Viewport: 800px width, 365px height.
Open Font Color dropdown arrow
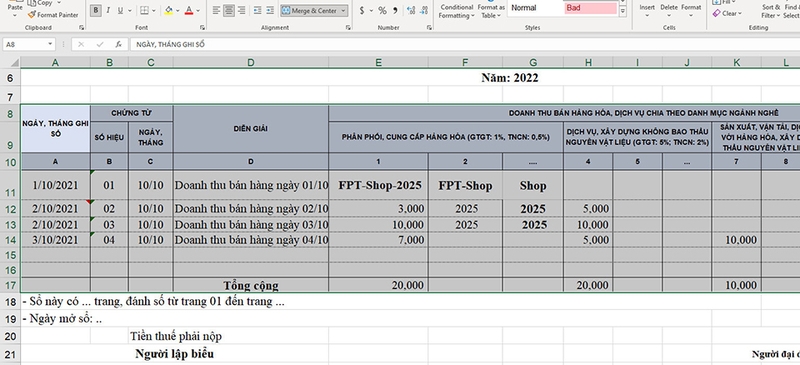[198, 10]
